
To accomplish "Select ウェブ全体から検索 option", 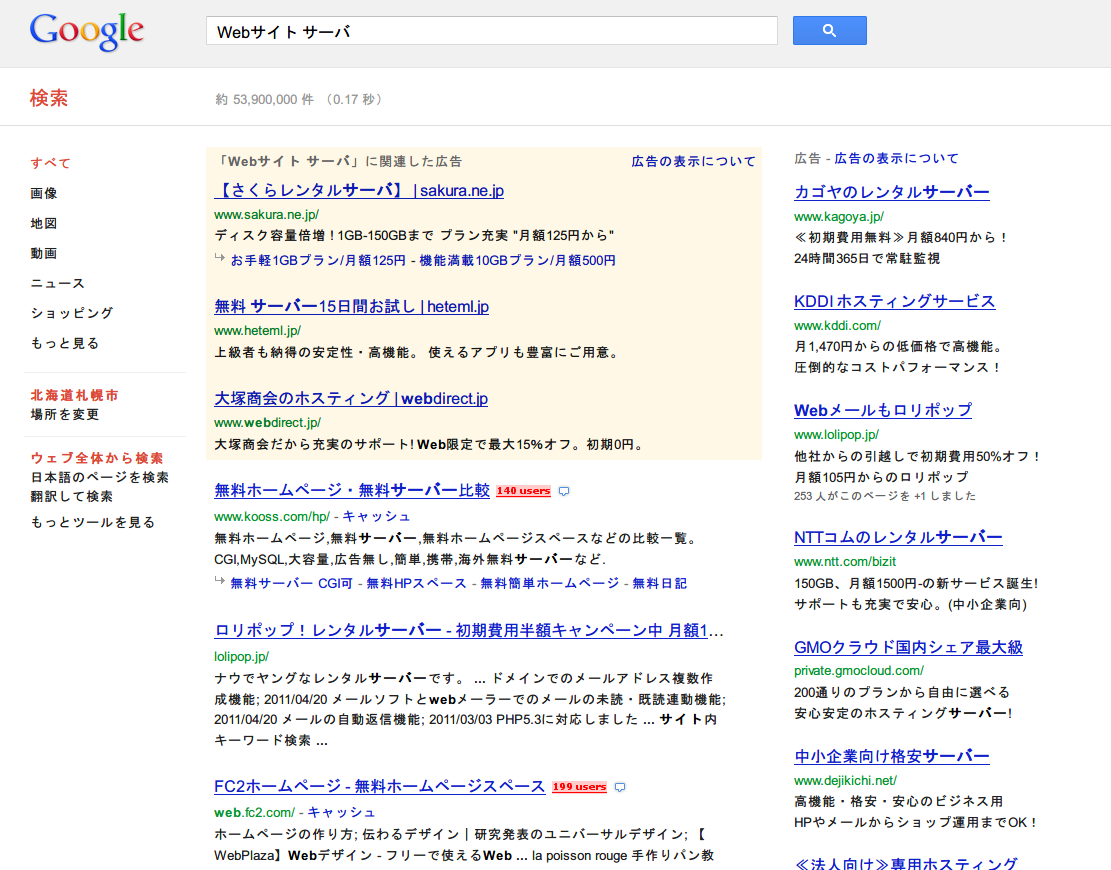I will [97, 458].
